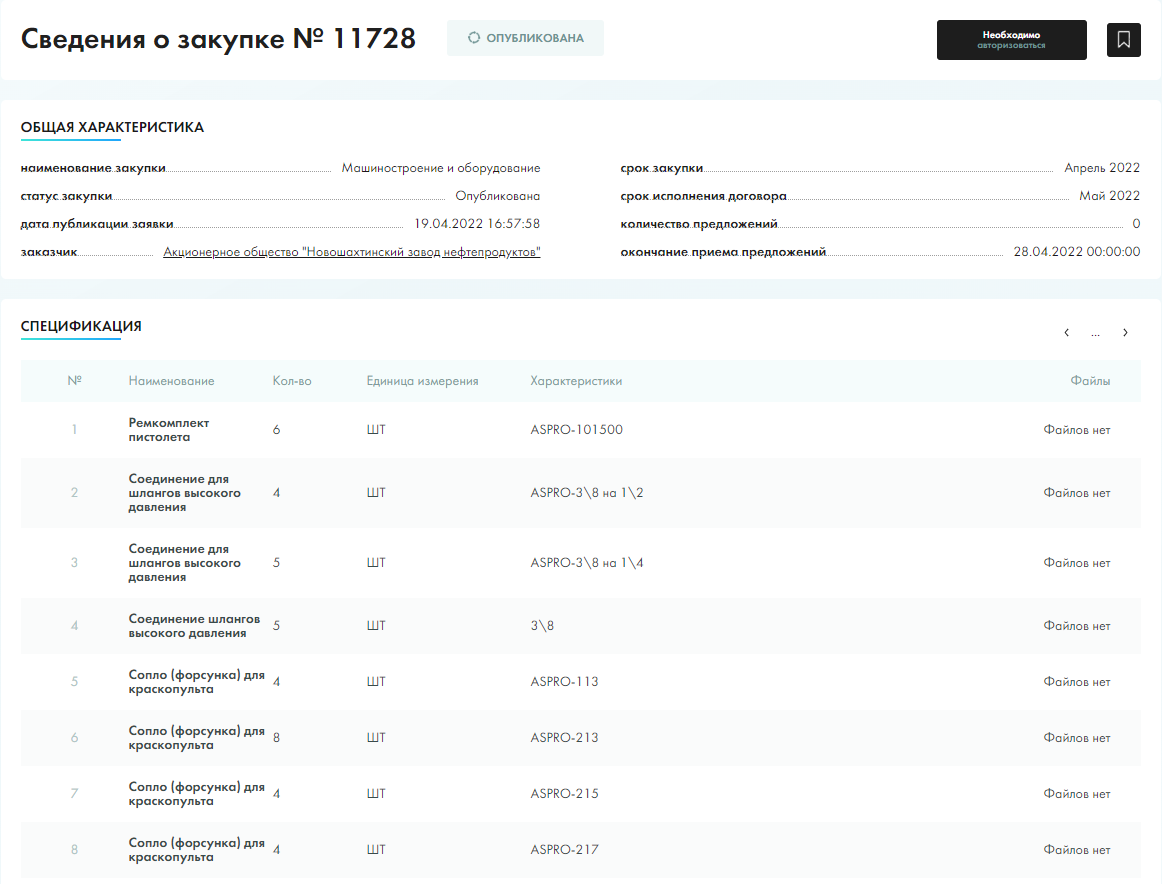Click the '№' column header

click(x=74, y=381)
